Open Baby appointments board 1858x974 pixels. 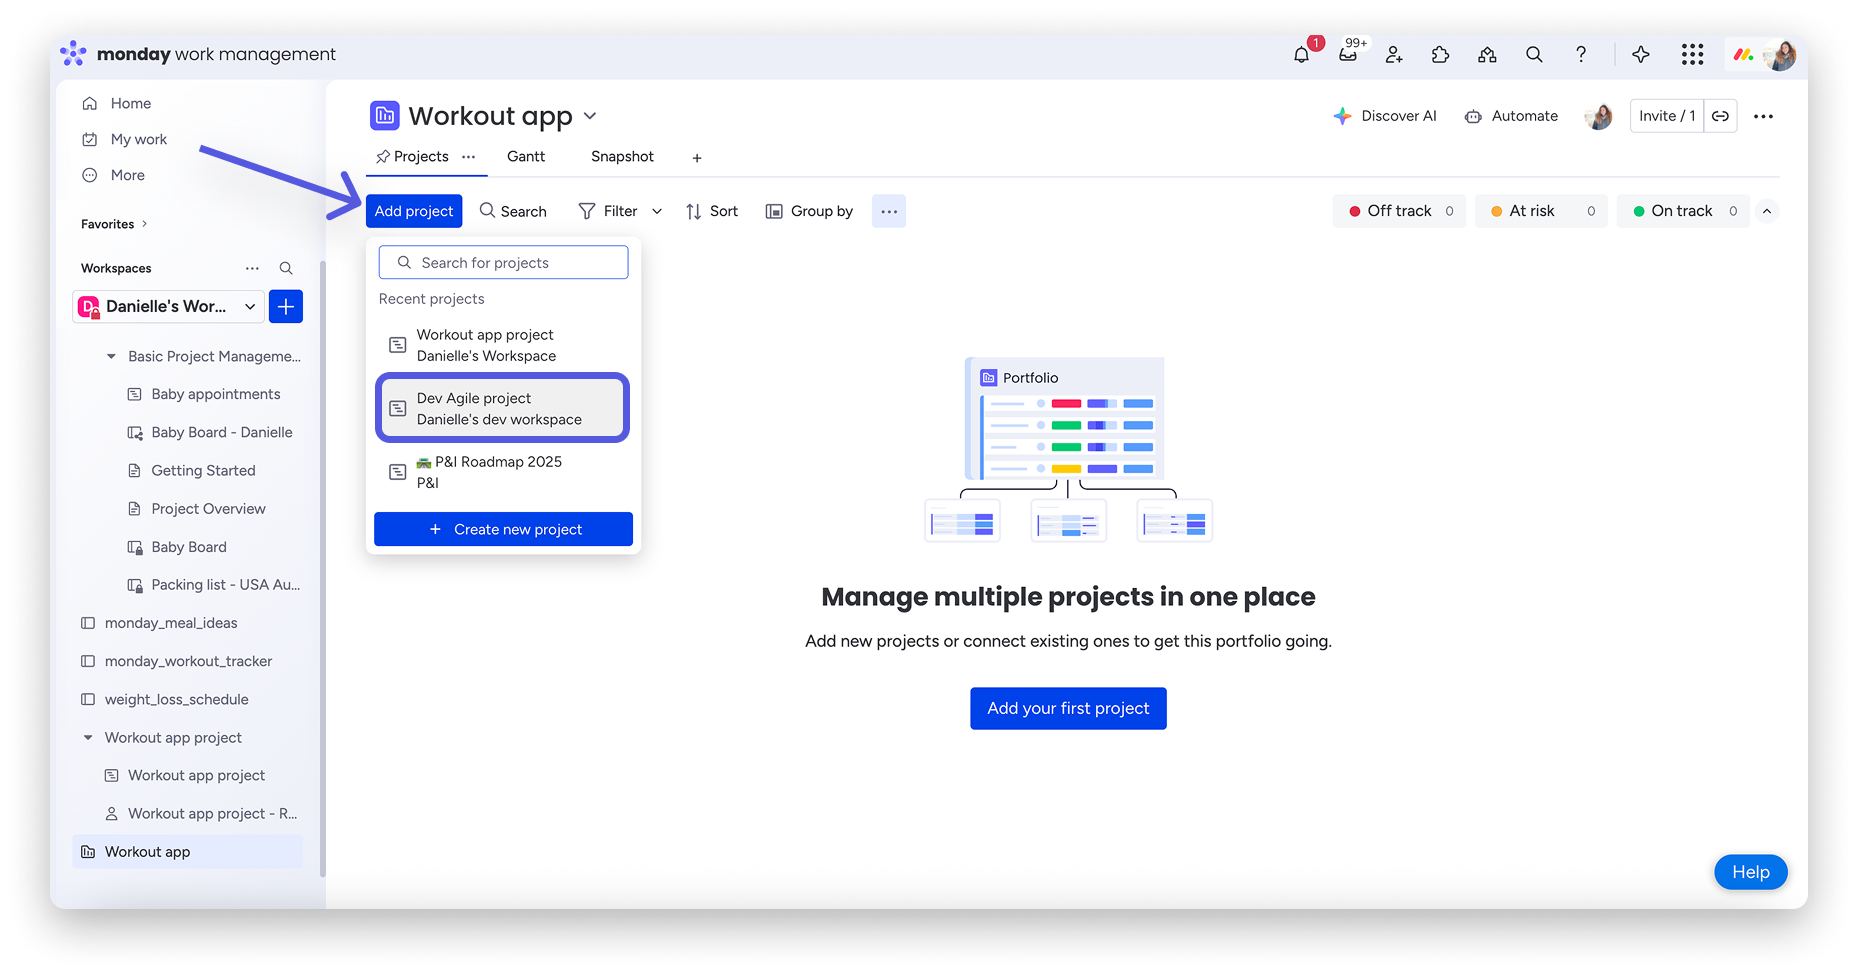point(204,394)
